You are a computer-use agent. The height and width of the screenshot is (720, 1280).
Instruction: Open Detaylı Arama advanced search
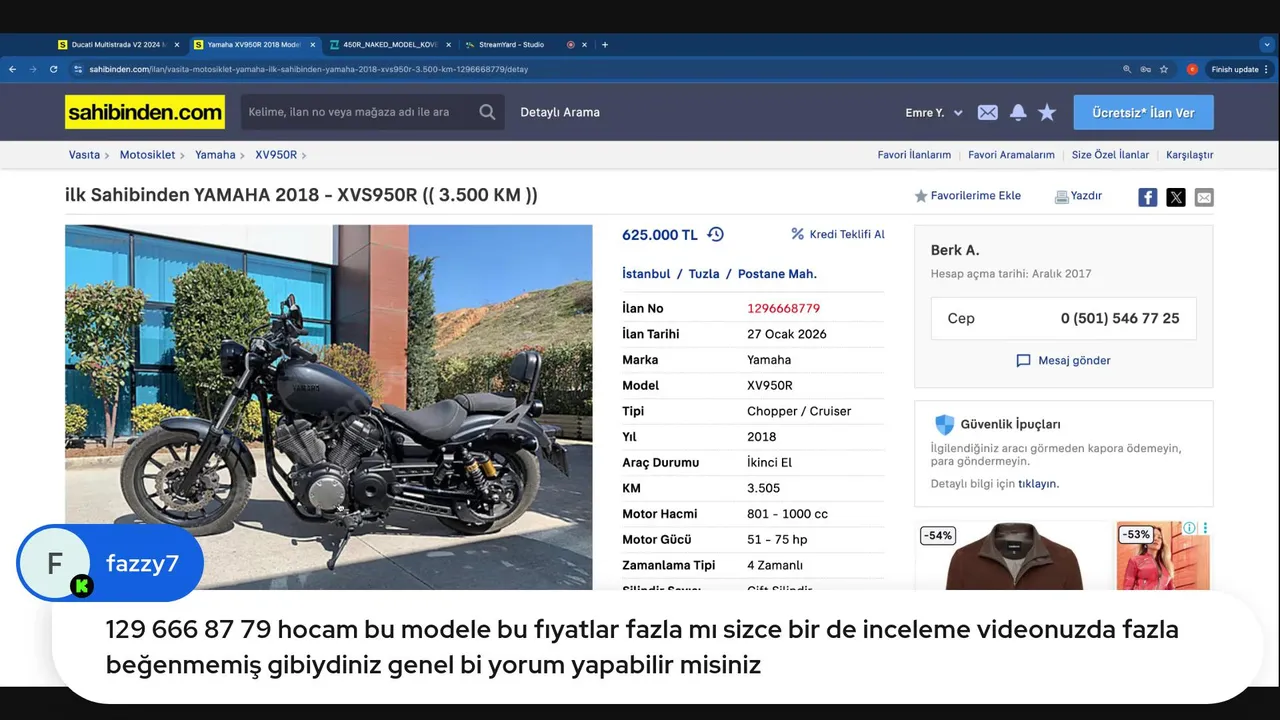pyautogui.click(x=560, y=112)
